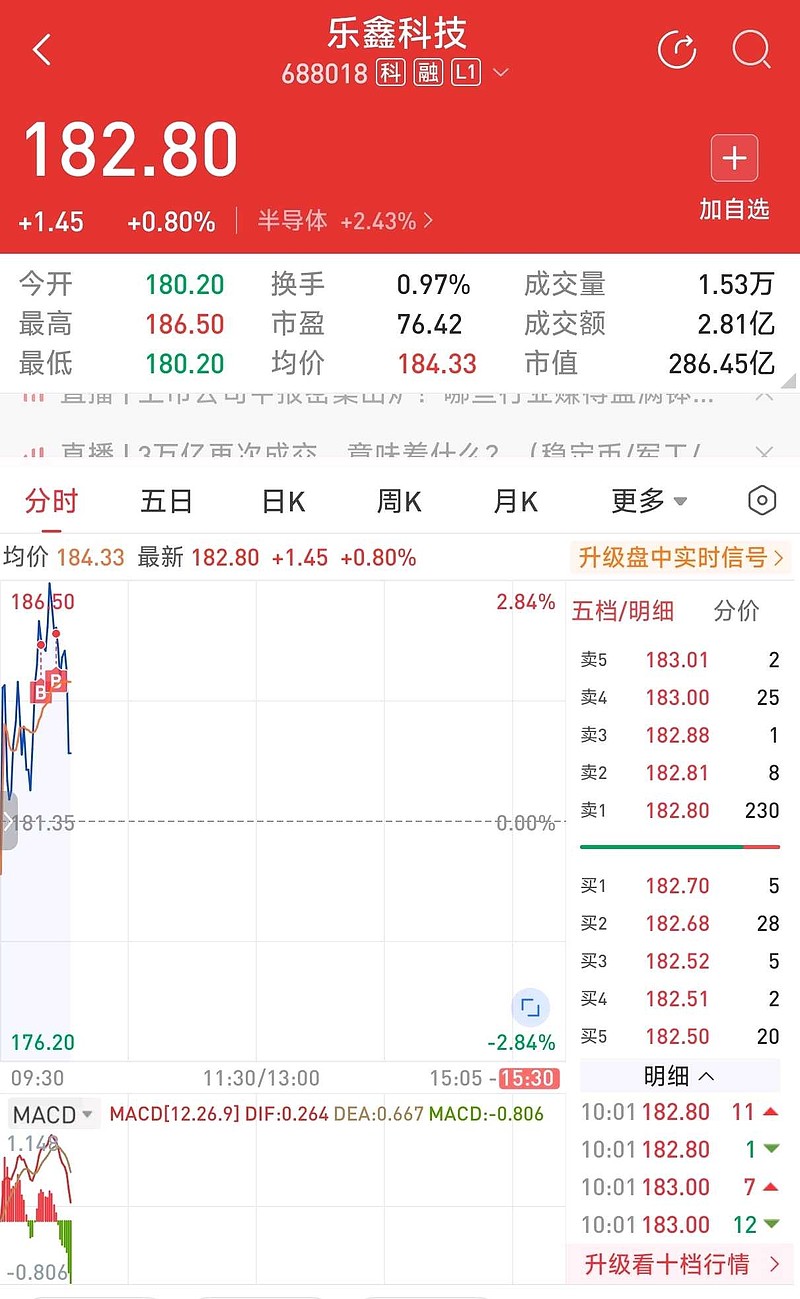Image resolution: width=800 pixels, height=1299 pixels.
Task: Tap trade detail 183.00 volume 7
Action: tap(680, 1187)
